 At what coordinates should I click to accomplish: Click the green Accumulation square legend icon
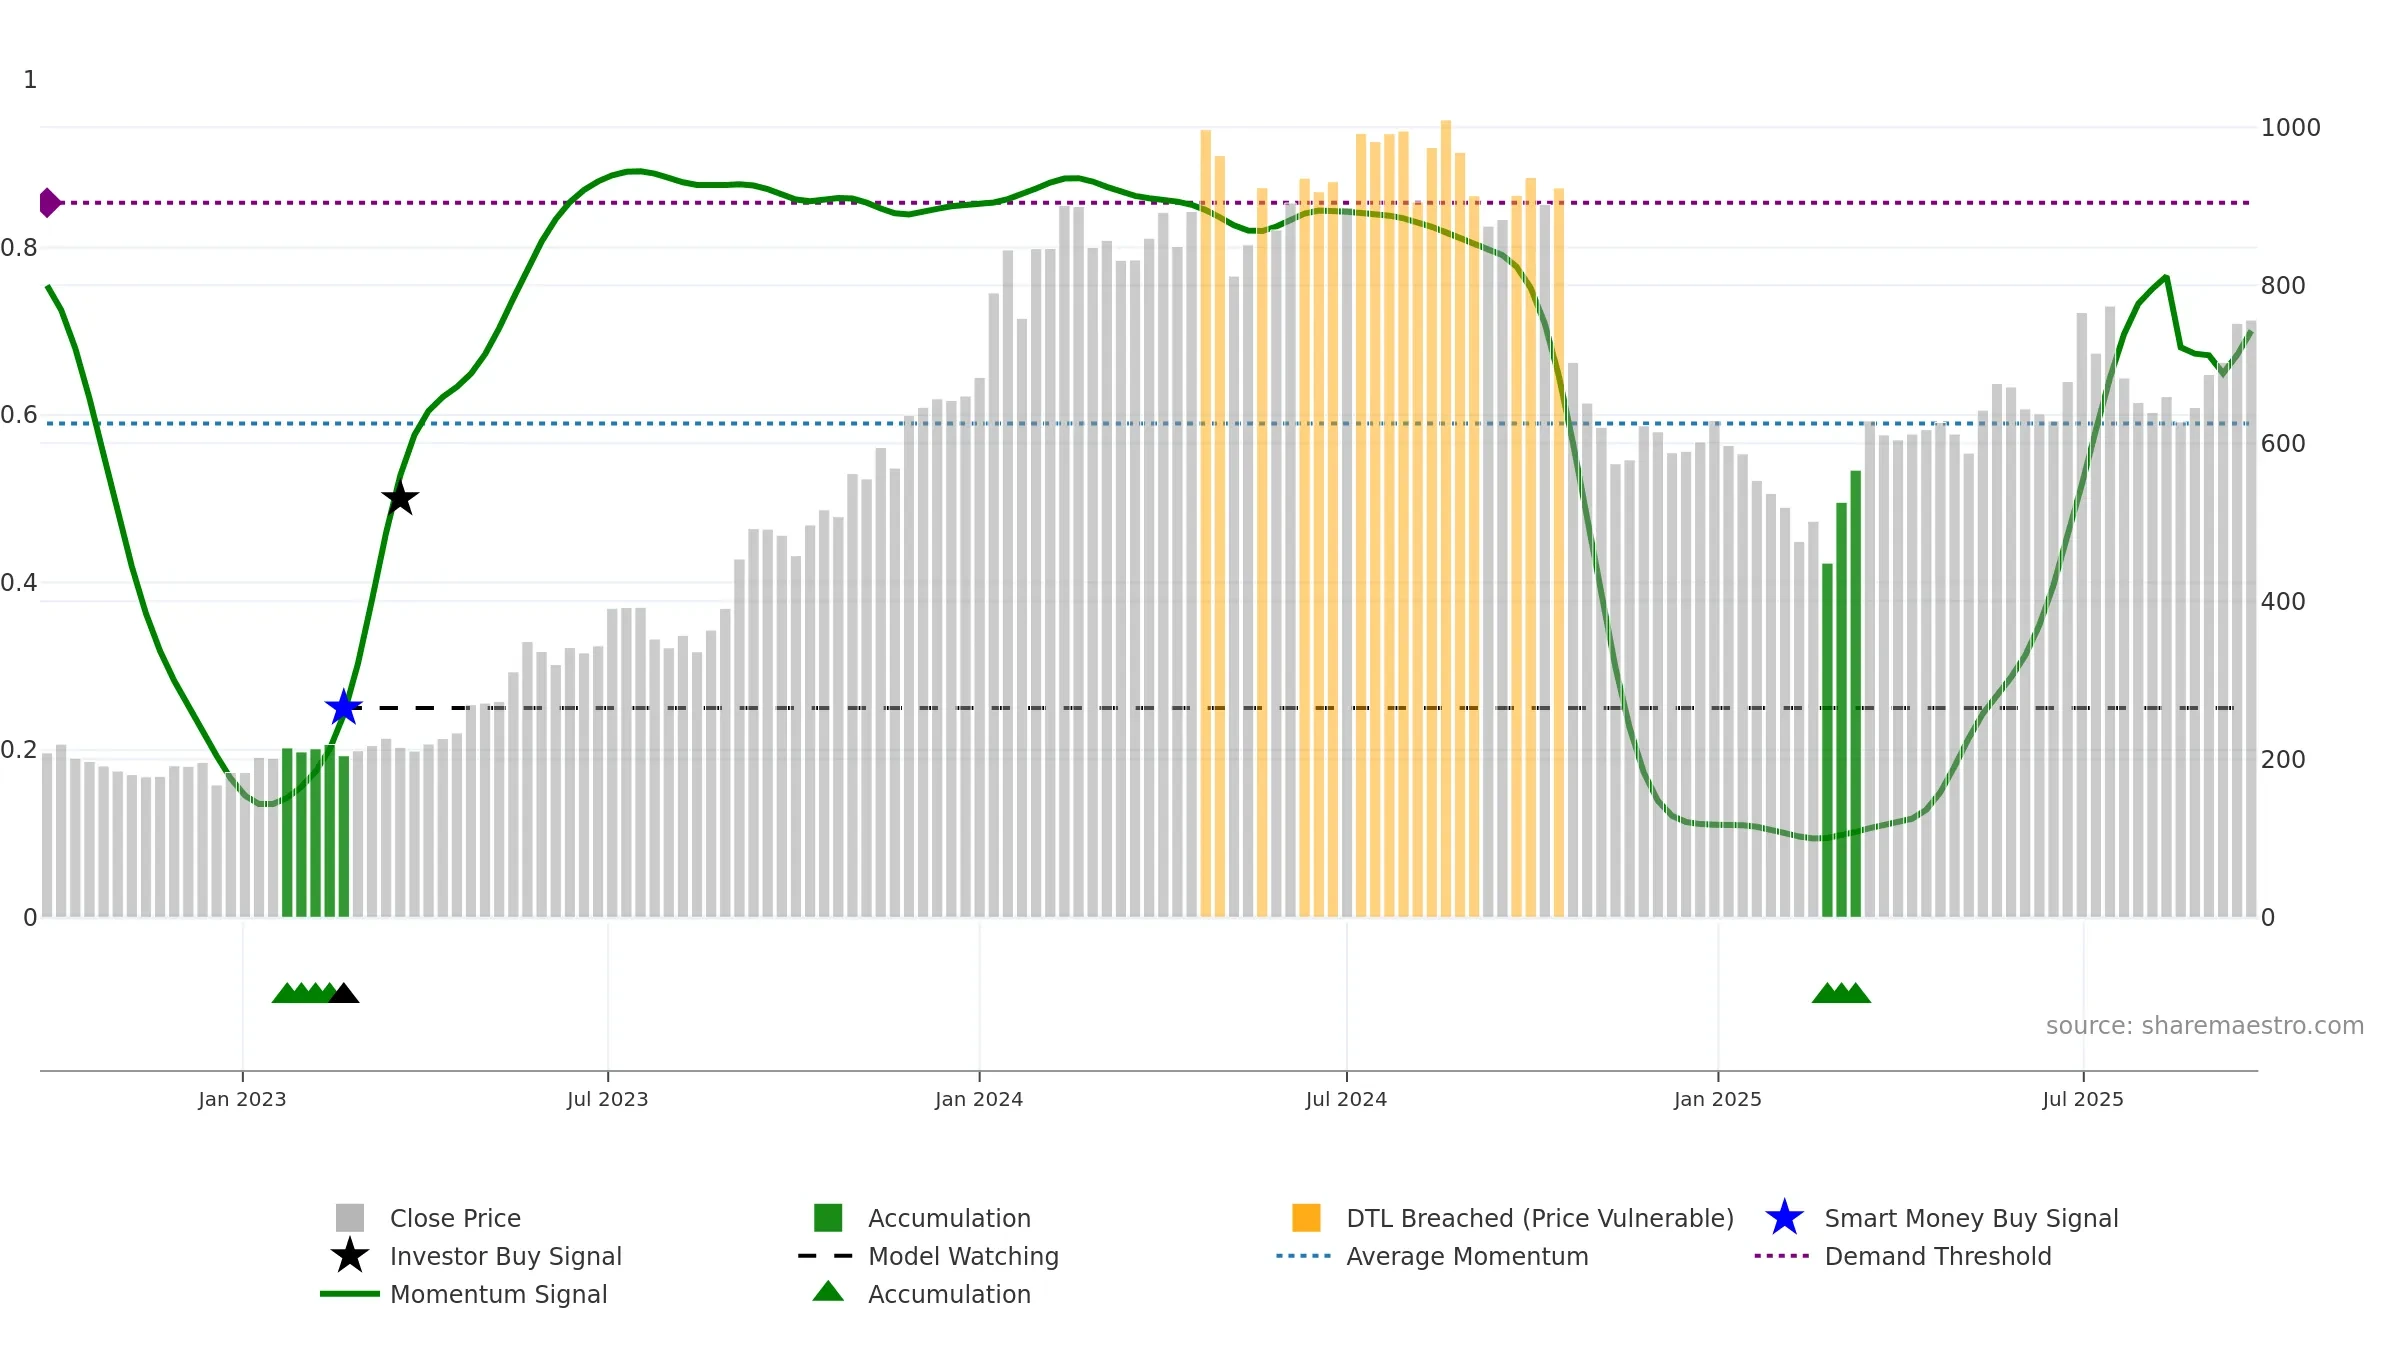point(828,1218)
